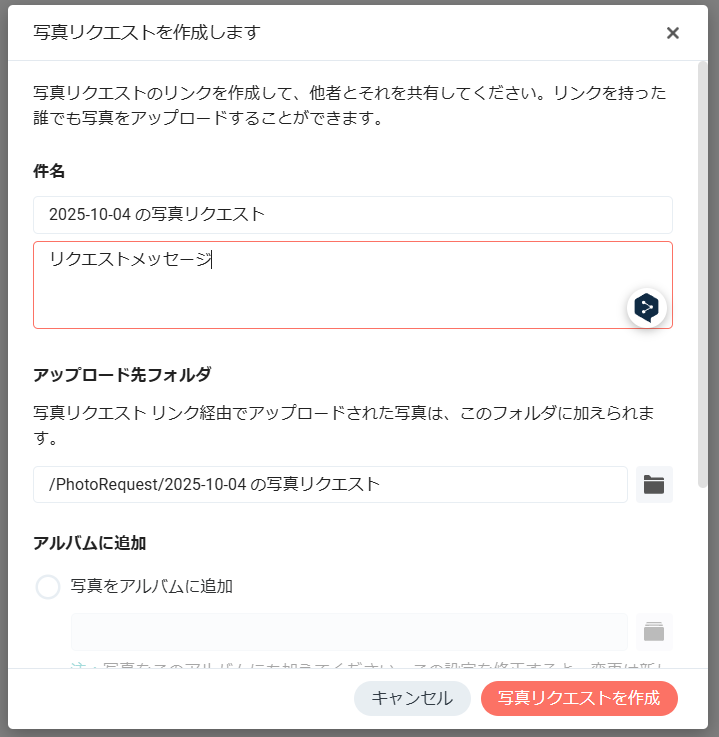Click the アップロード先フォルダ heading
The height and width of the screenshot is (737, 719).
(122, 375)
